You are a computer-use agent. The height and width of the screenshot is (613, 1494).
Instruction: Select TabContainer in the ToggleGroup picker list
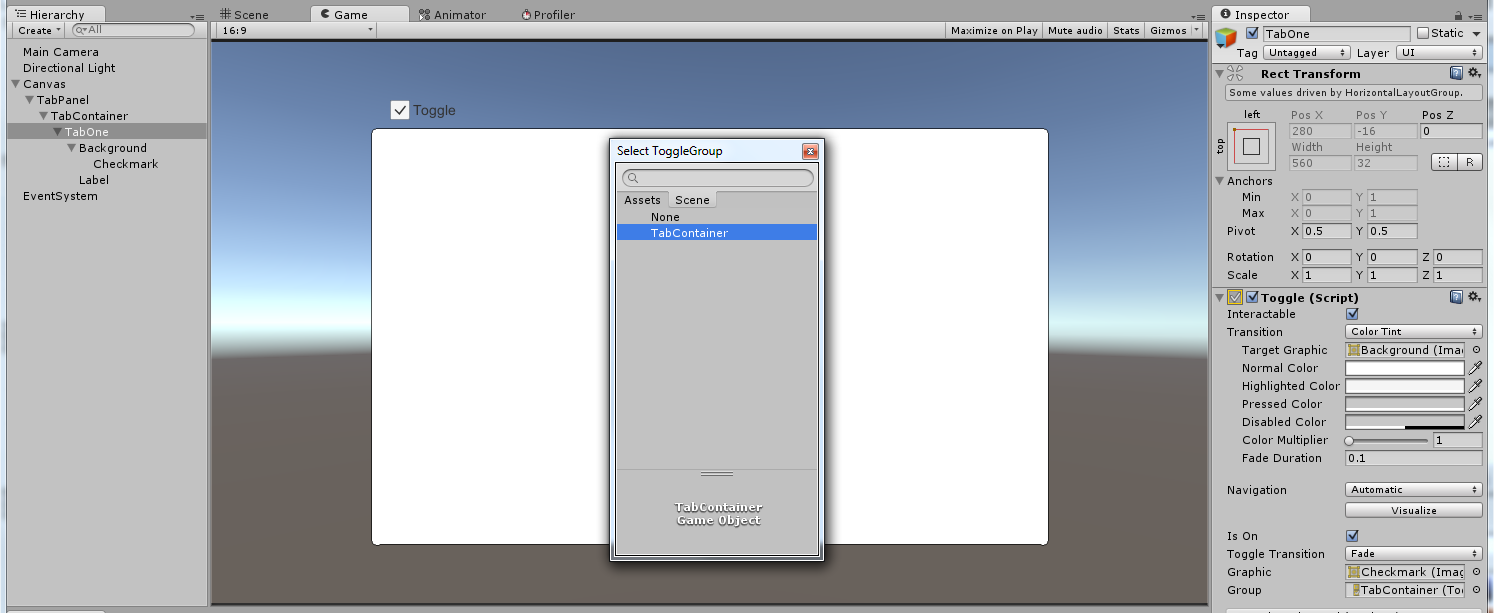[x=717, y=233]
